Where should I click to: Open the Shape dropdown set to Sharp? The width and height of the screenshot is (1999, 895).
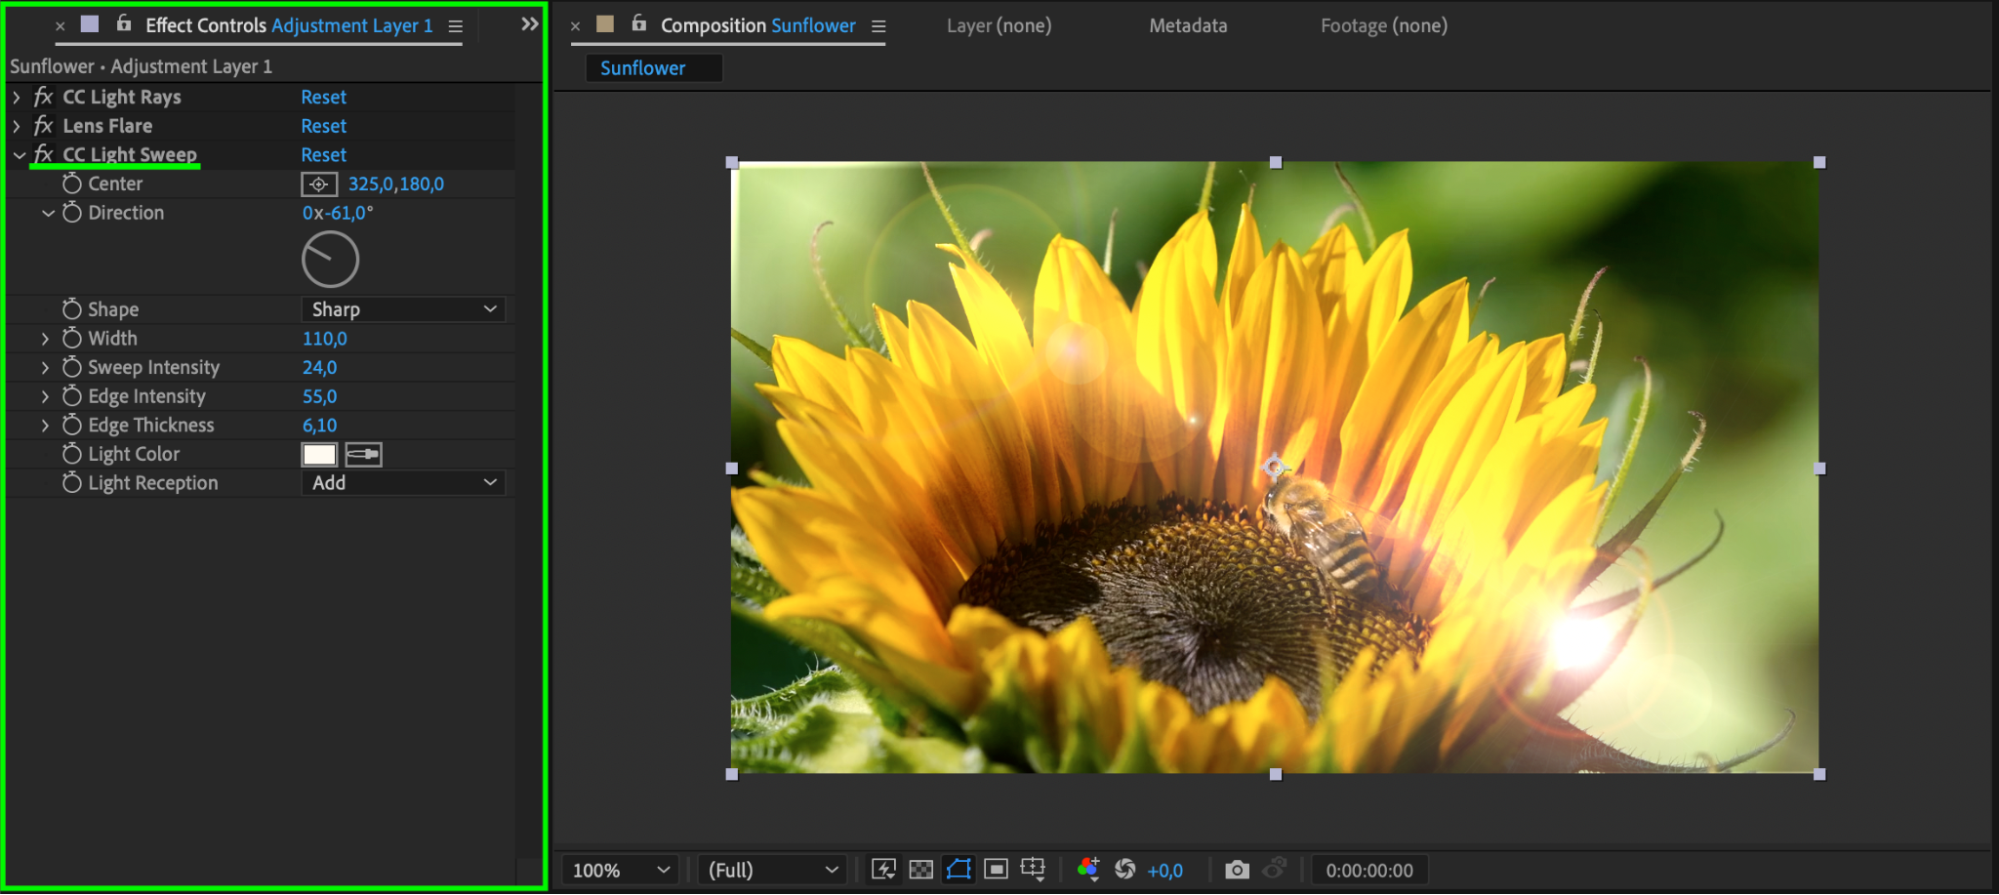click(403, 310)
